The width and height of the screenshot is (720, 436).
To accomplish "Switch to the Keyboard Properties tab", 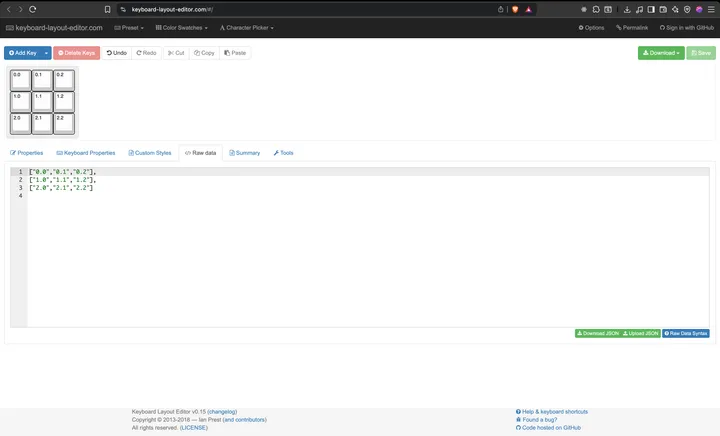I will pyautogui.click(x=86, y=153).
